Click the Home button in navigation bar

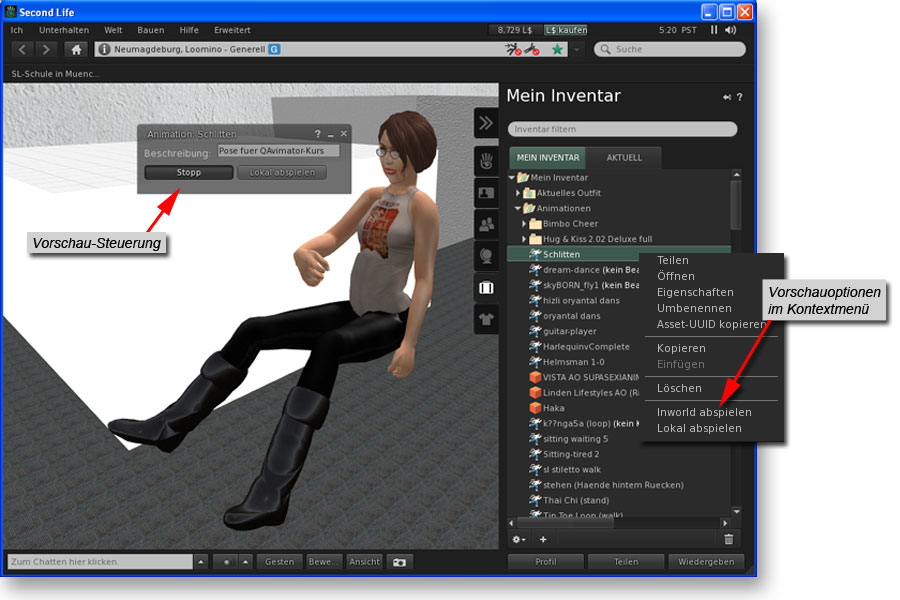coord(76,49)
